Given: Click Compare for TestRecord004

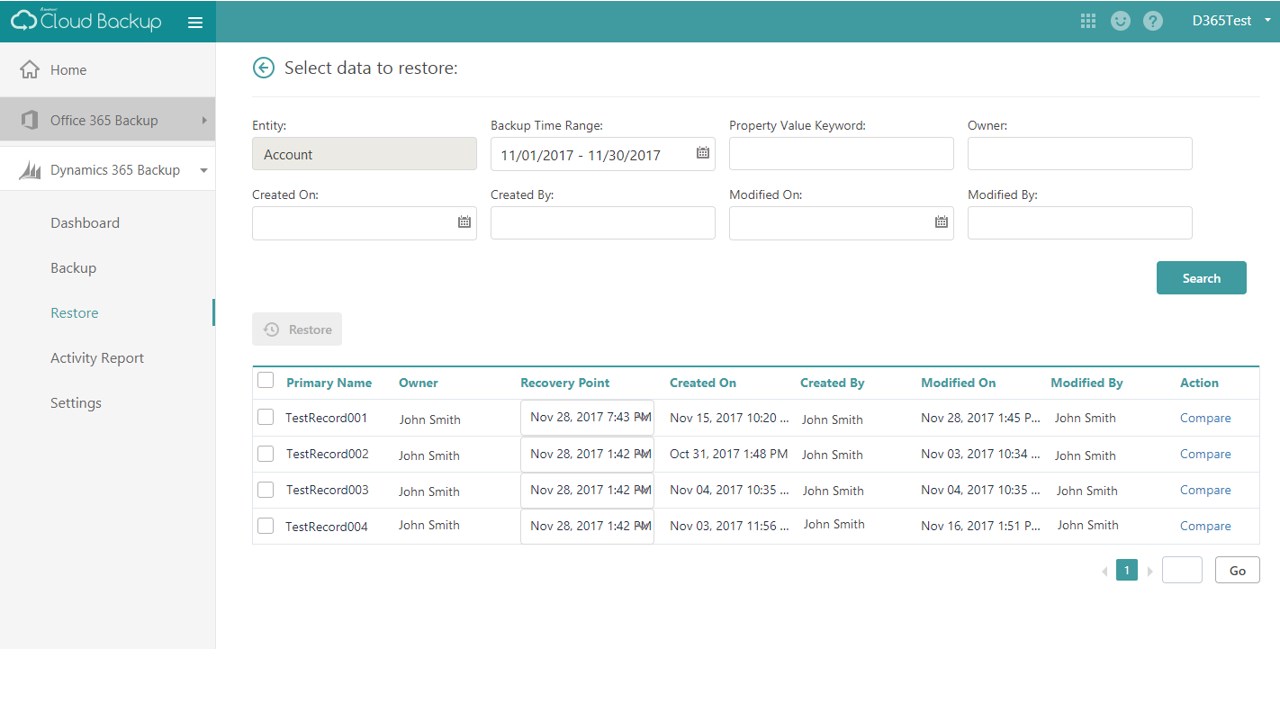Looking at the screenshot, I should point(1205,526).
